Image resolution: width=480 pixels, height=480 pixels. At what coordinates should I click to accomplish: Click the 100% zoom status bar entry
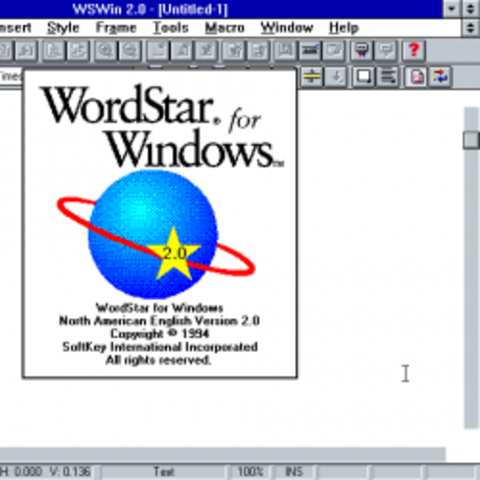pos(250,472)
